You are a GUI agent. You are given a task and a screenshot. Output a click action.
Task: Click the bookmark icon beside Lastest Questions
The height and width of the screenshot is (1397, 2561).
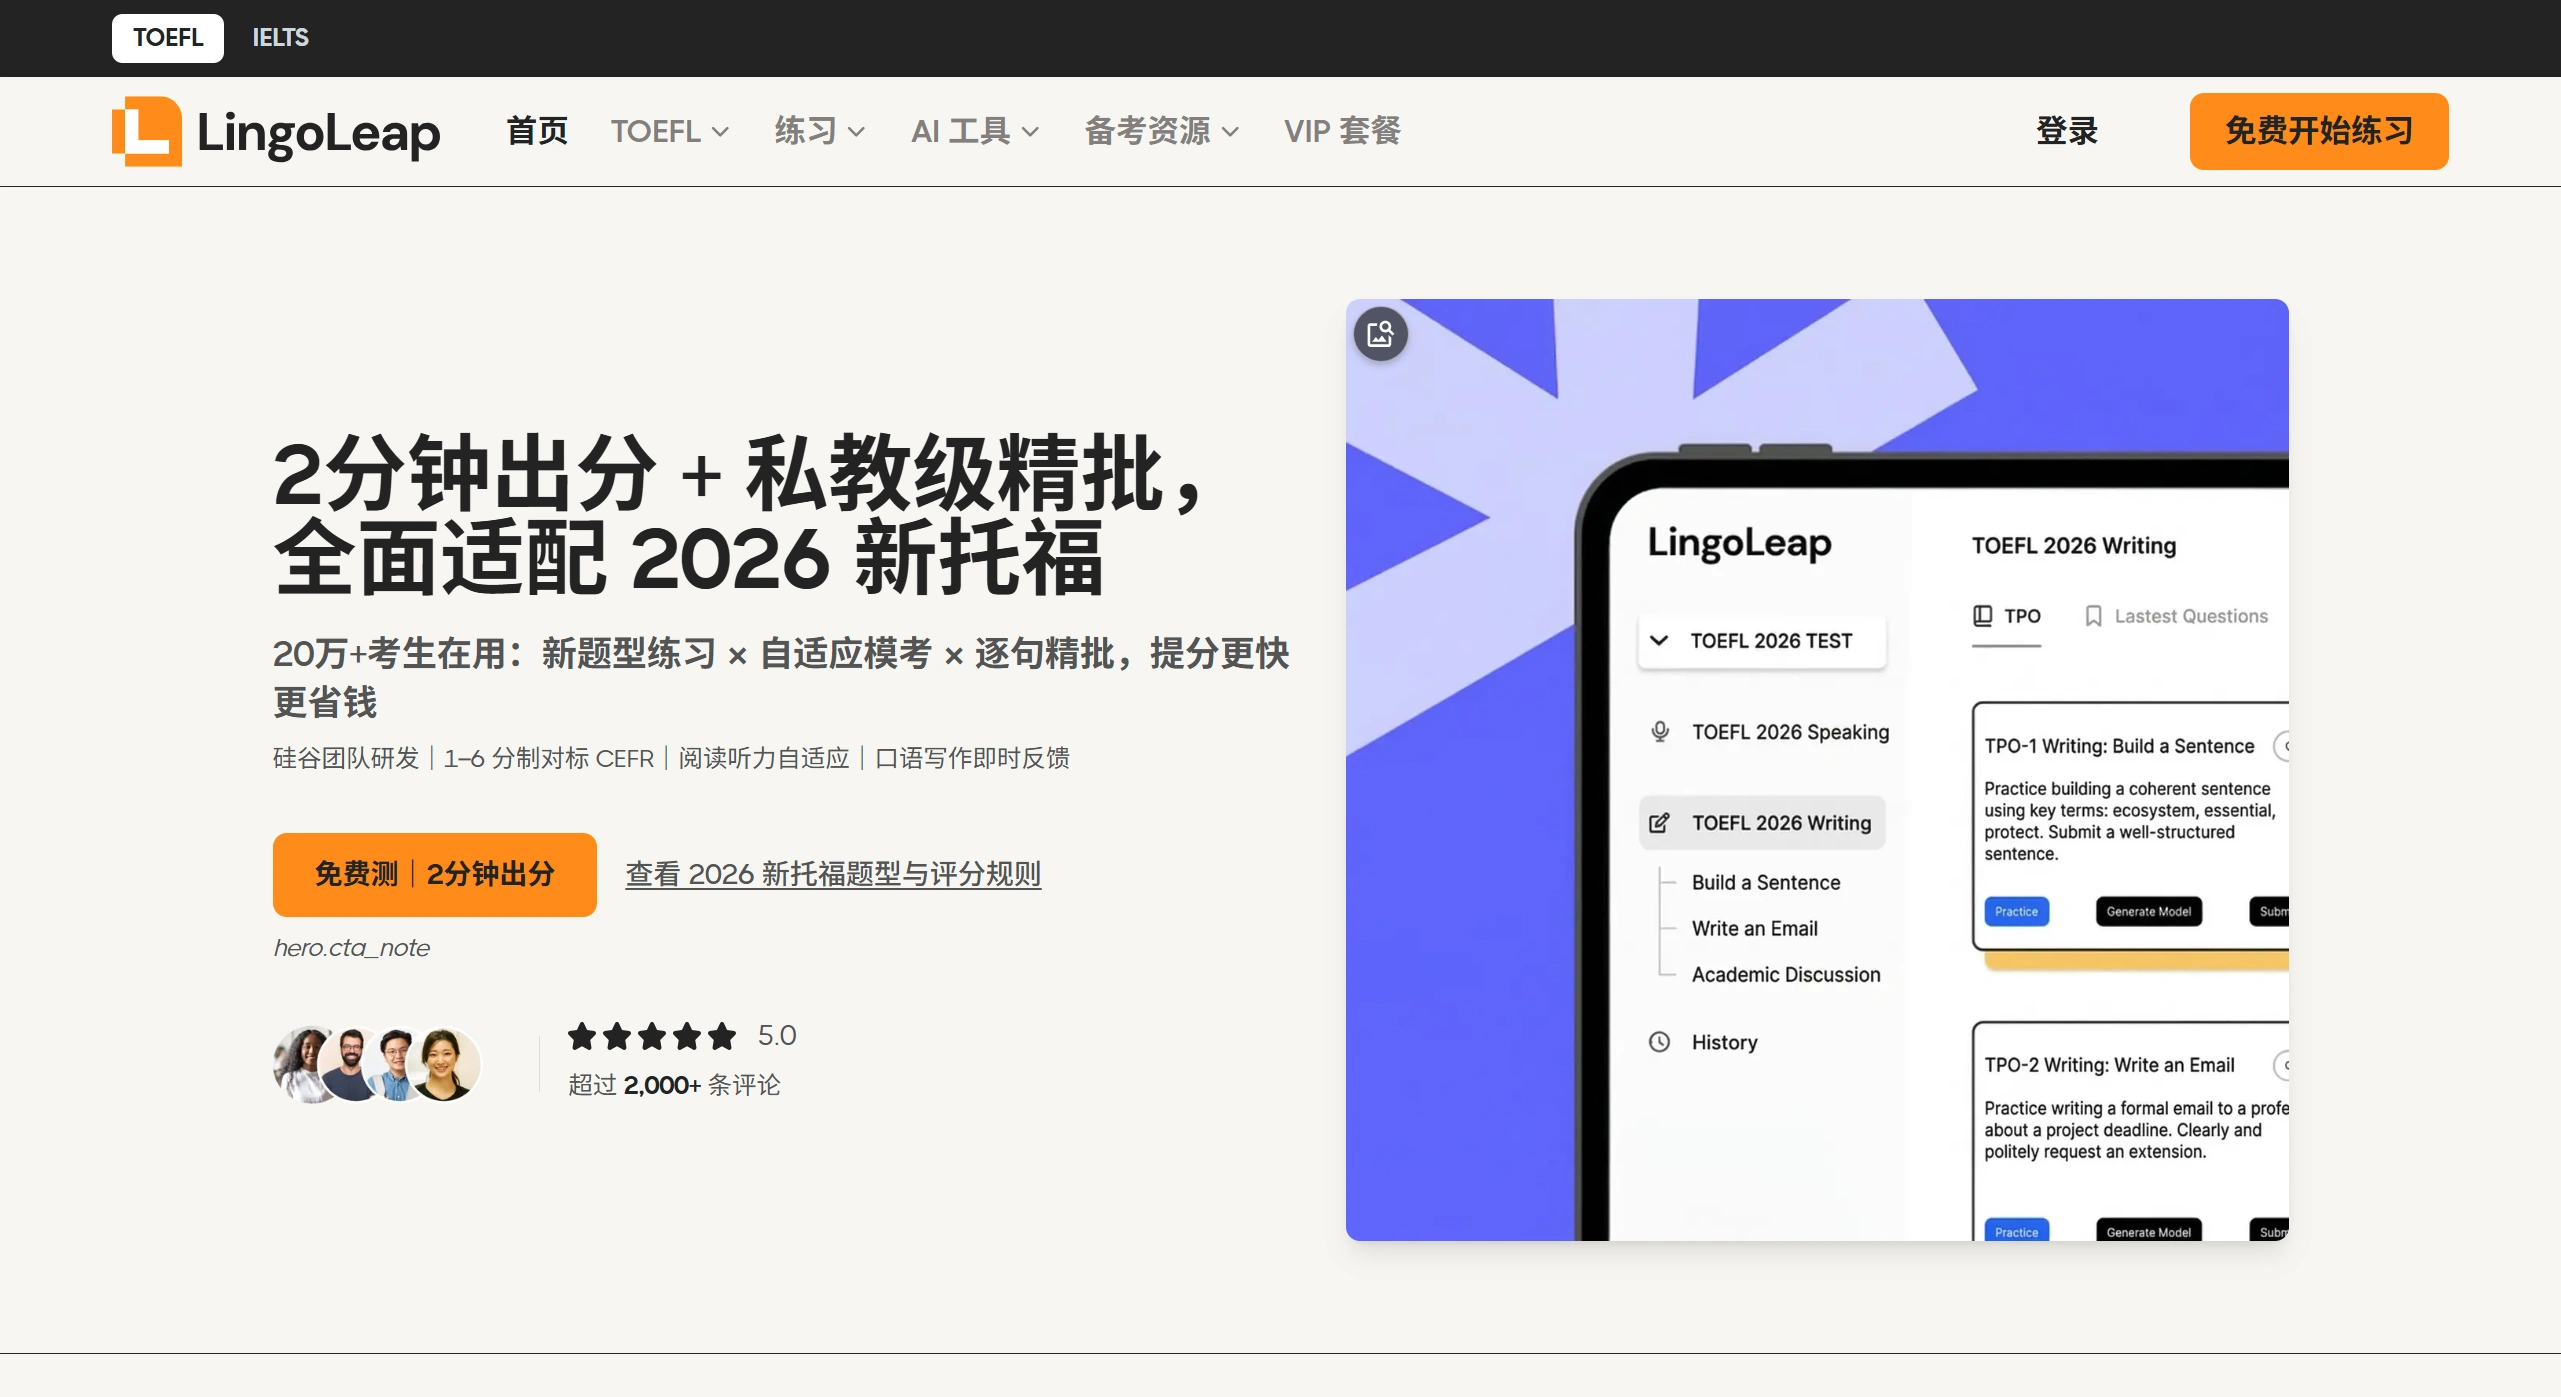click(2093, 615)
